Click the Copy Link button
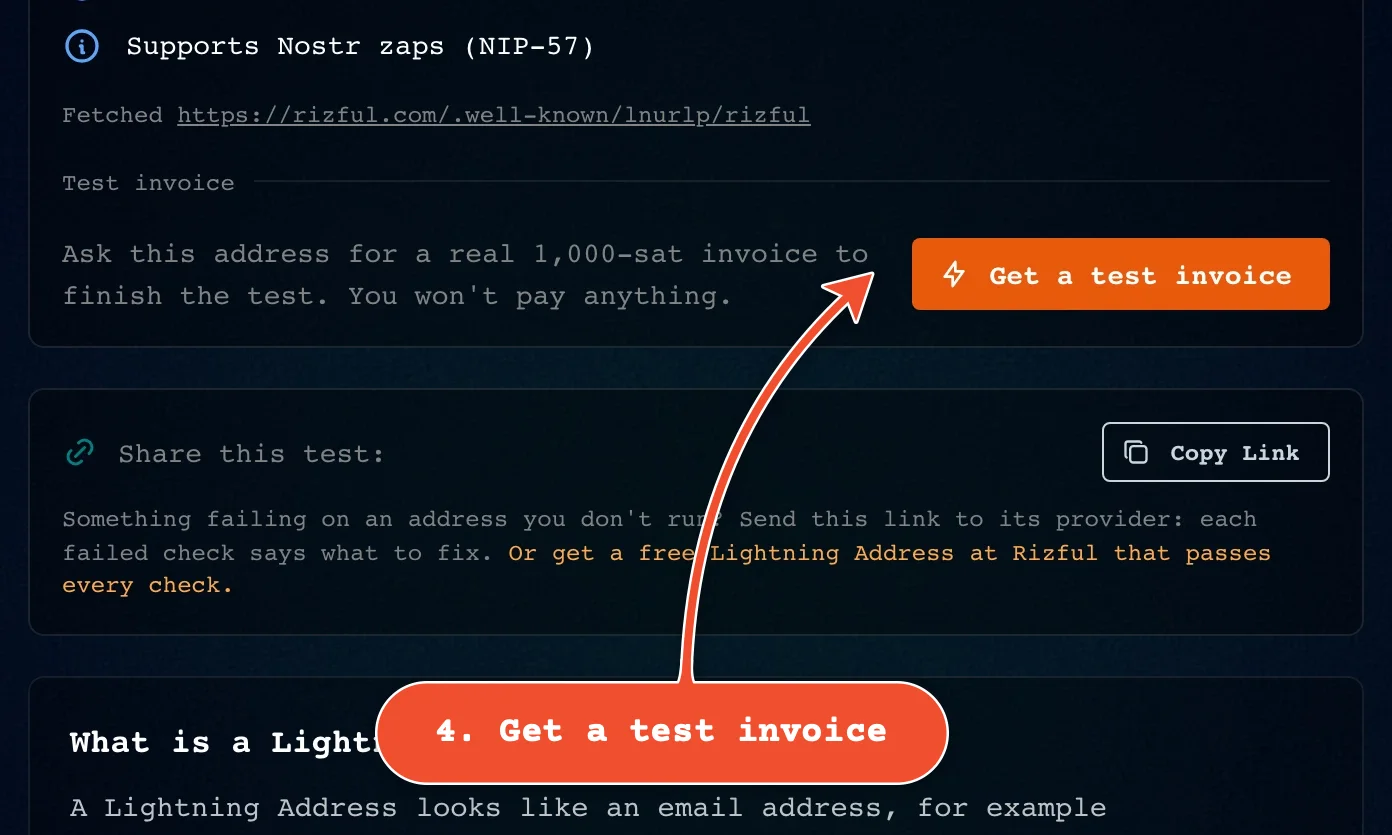The image size is (1392, 835). pos(1215,452)
